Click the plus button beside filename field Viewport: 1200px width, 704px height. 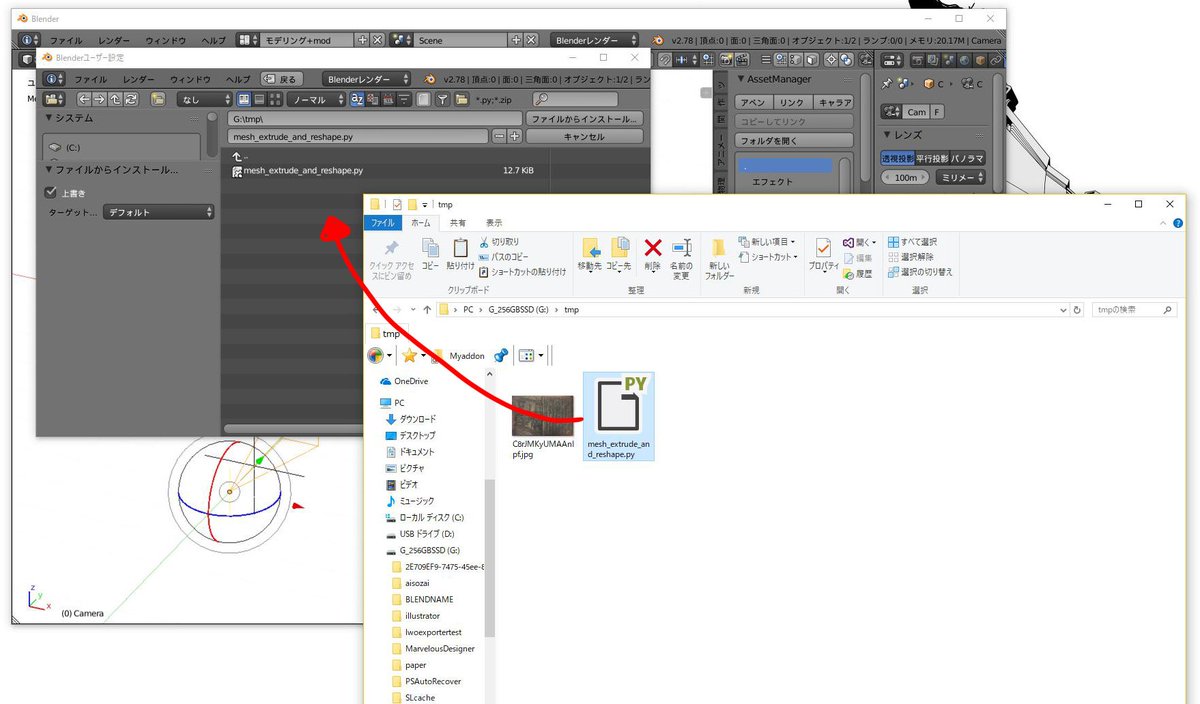[514, 137]
